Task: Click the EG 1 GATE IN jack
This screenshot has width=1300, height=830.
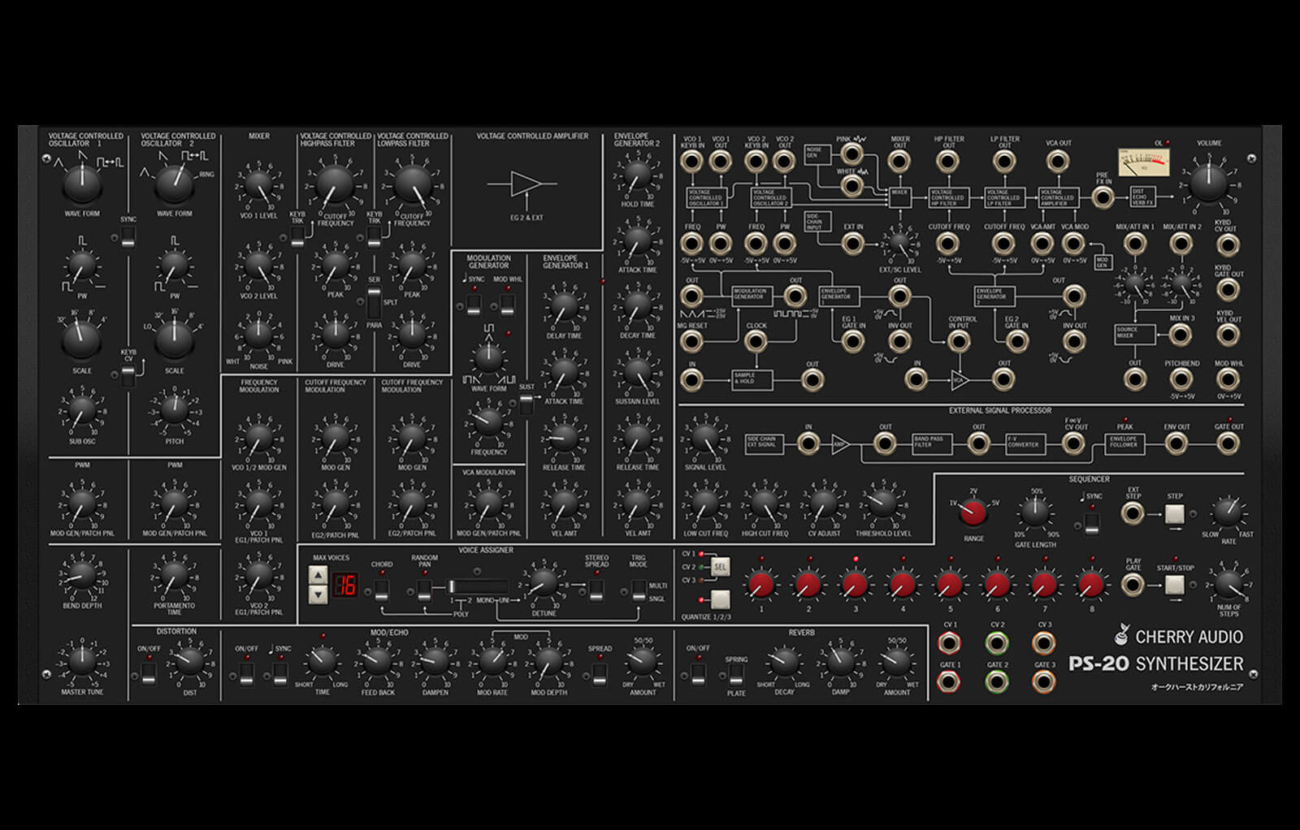Action: point(853,342)
